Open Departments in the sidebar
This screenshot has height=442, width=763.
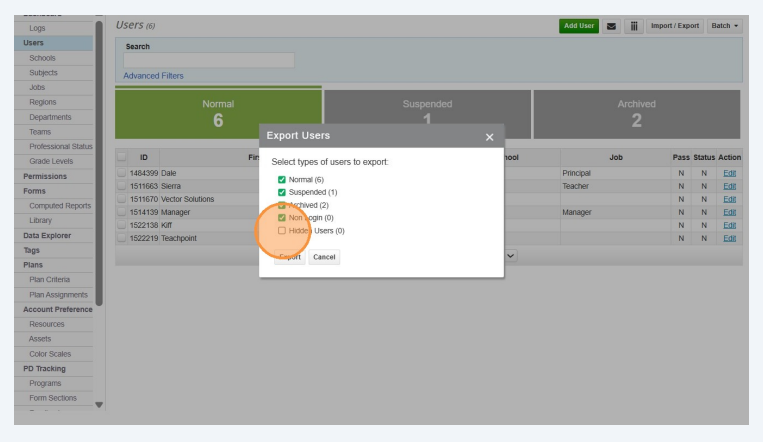(50, 117)
